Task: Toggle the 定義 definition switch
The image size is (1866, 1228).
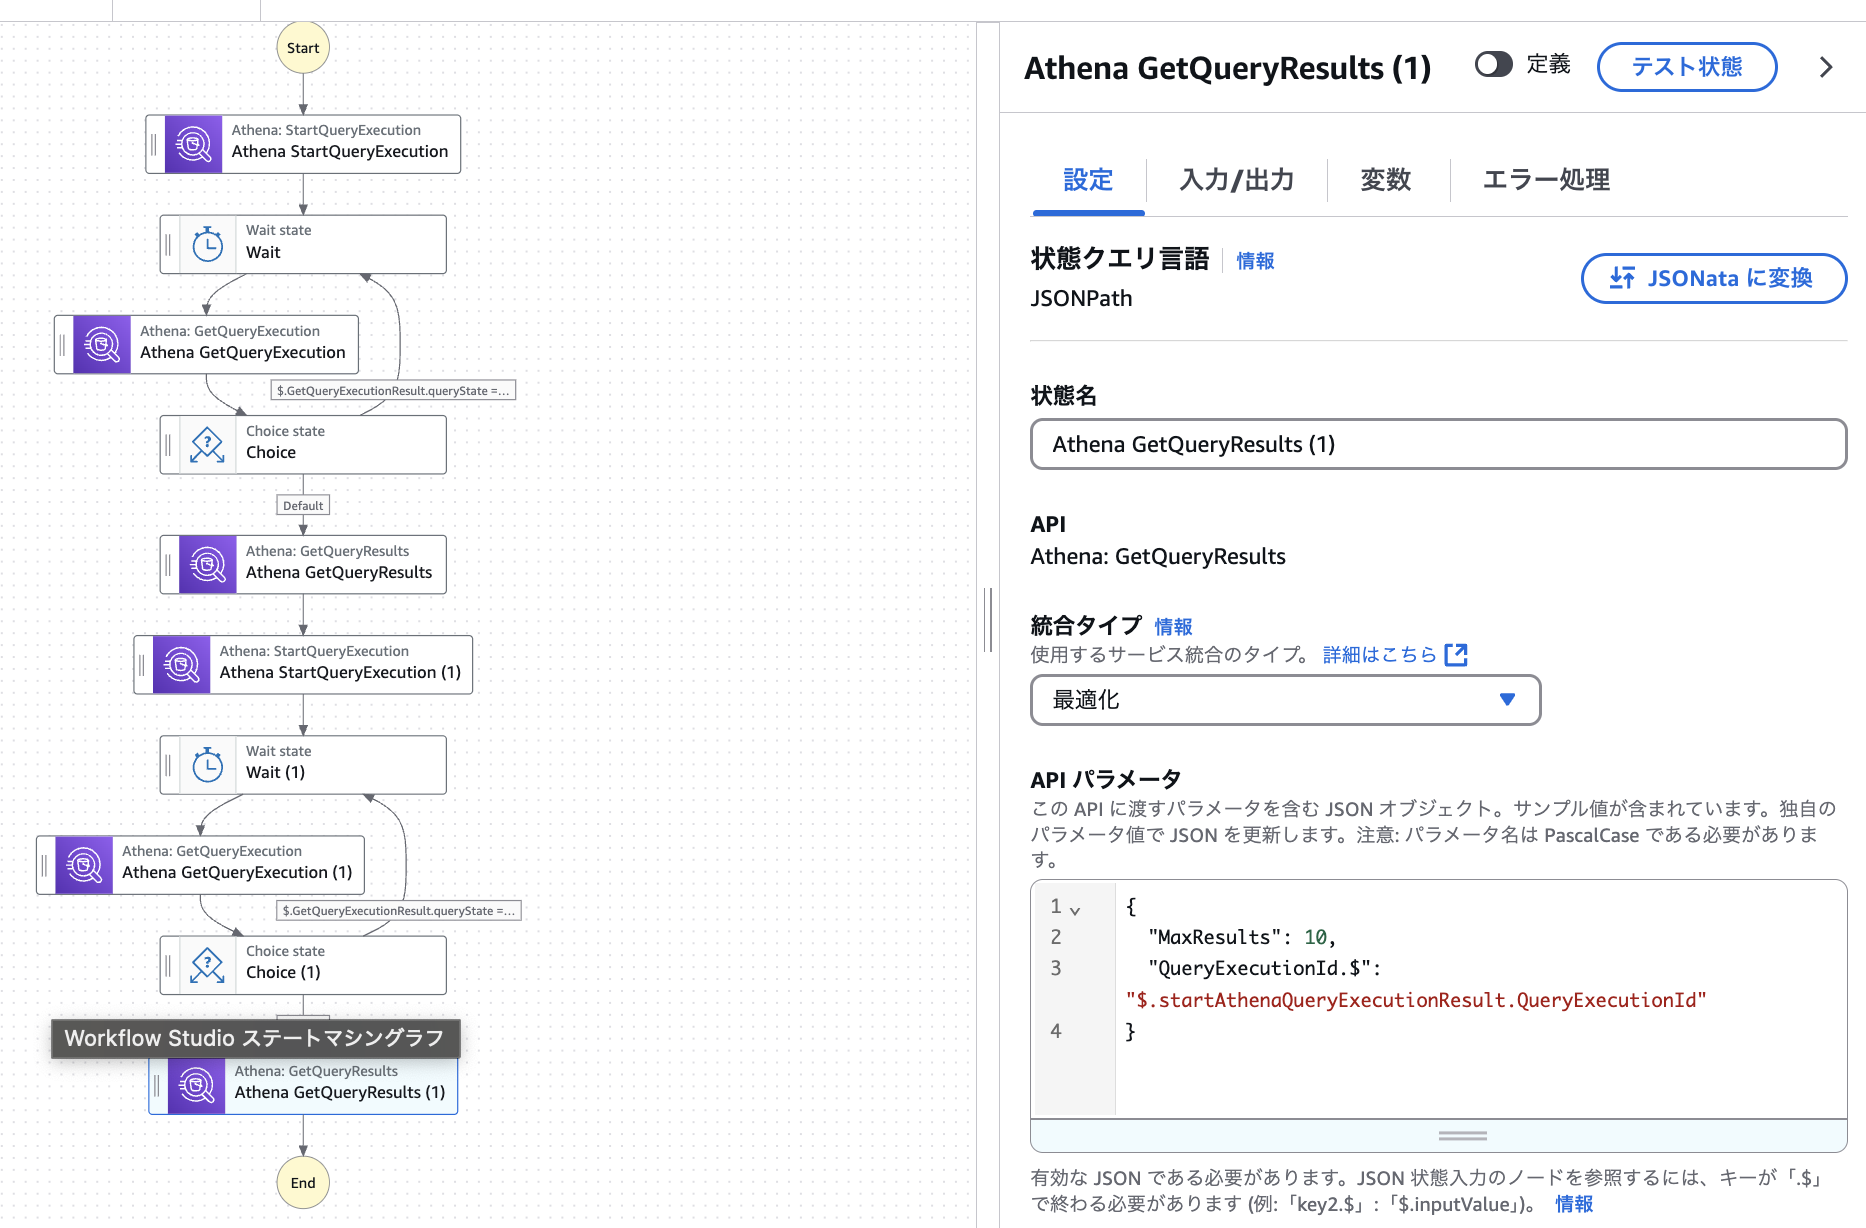Action: 1494,65
